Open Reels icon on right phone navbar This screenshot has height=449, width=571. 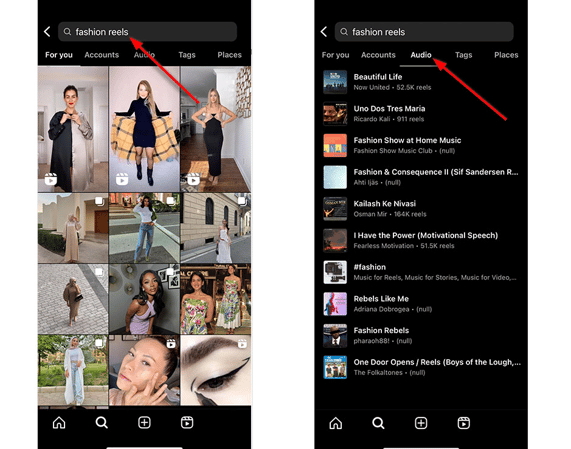(x=464, y=423)
